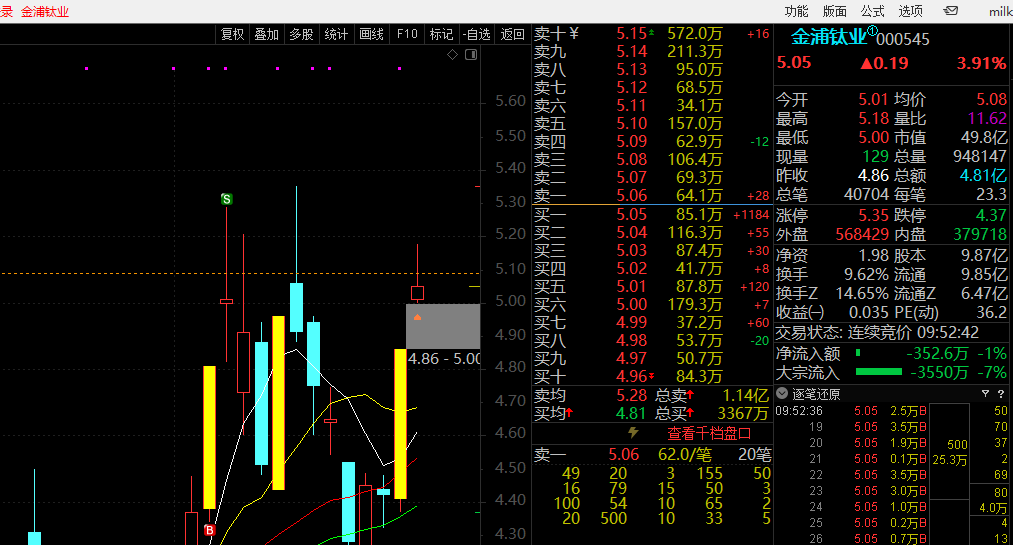Click the 内盘 379718 value
The image size is (1013, 545).
click(x=980, y=234)
